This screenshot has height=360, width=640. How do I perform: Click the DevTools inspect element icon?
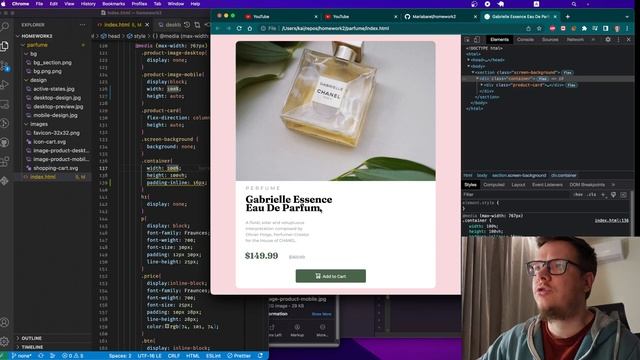coord(467,40)
